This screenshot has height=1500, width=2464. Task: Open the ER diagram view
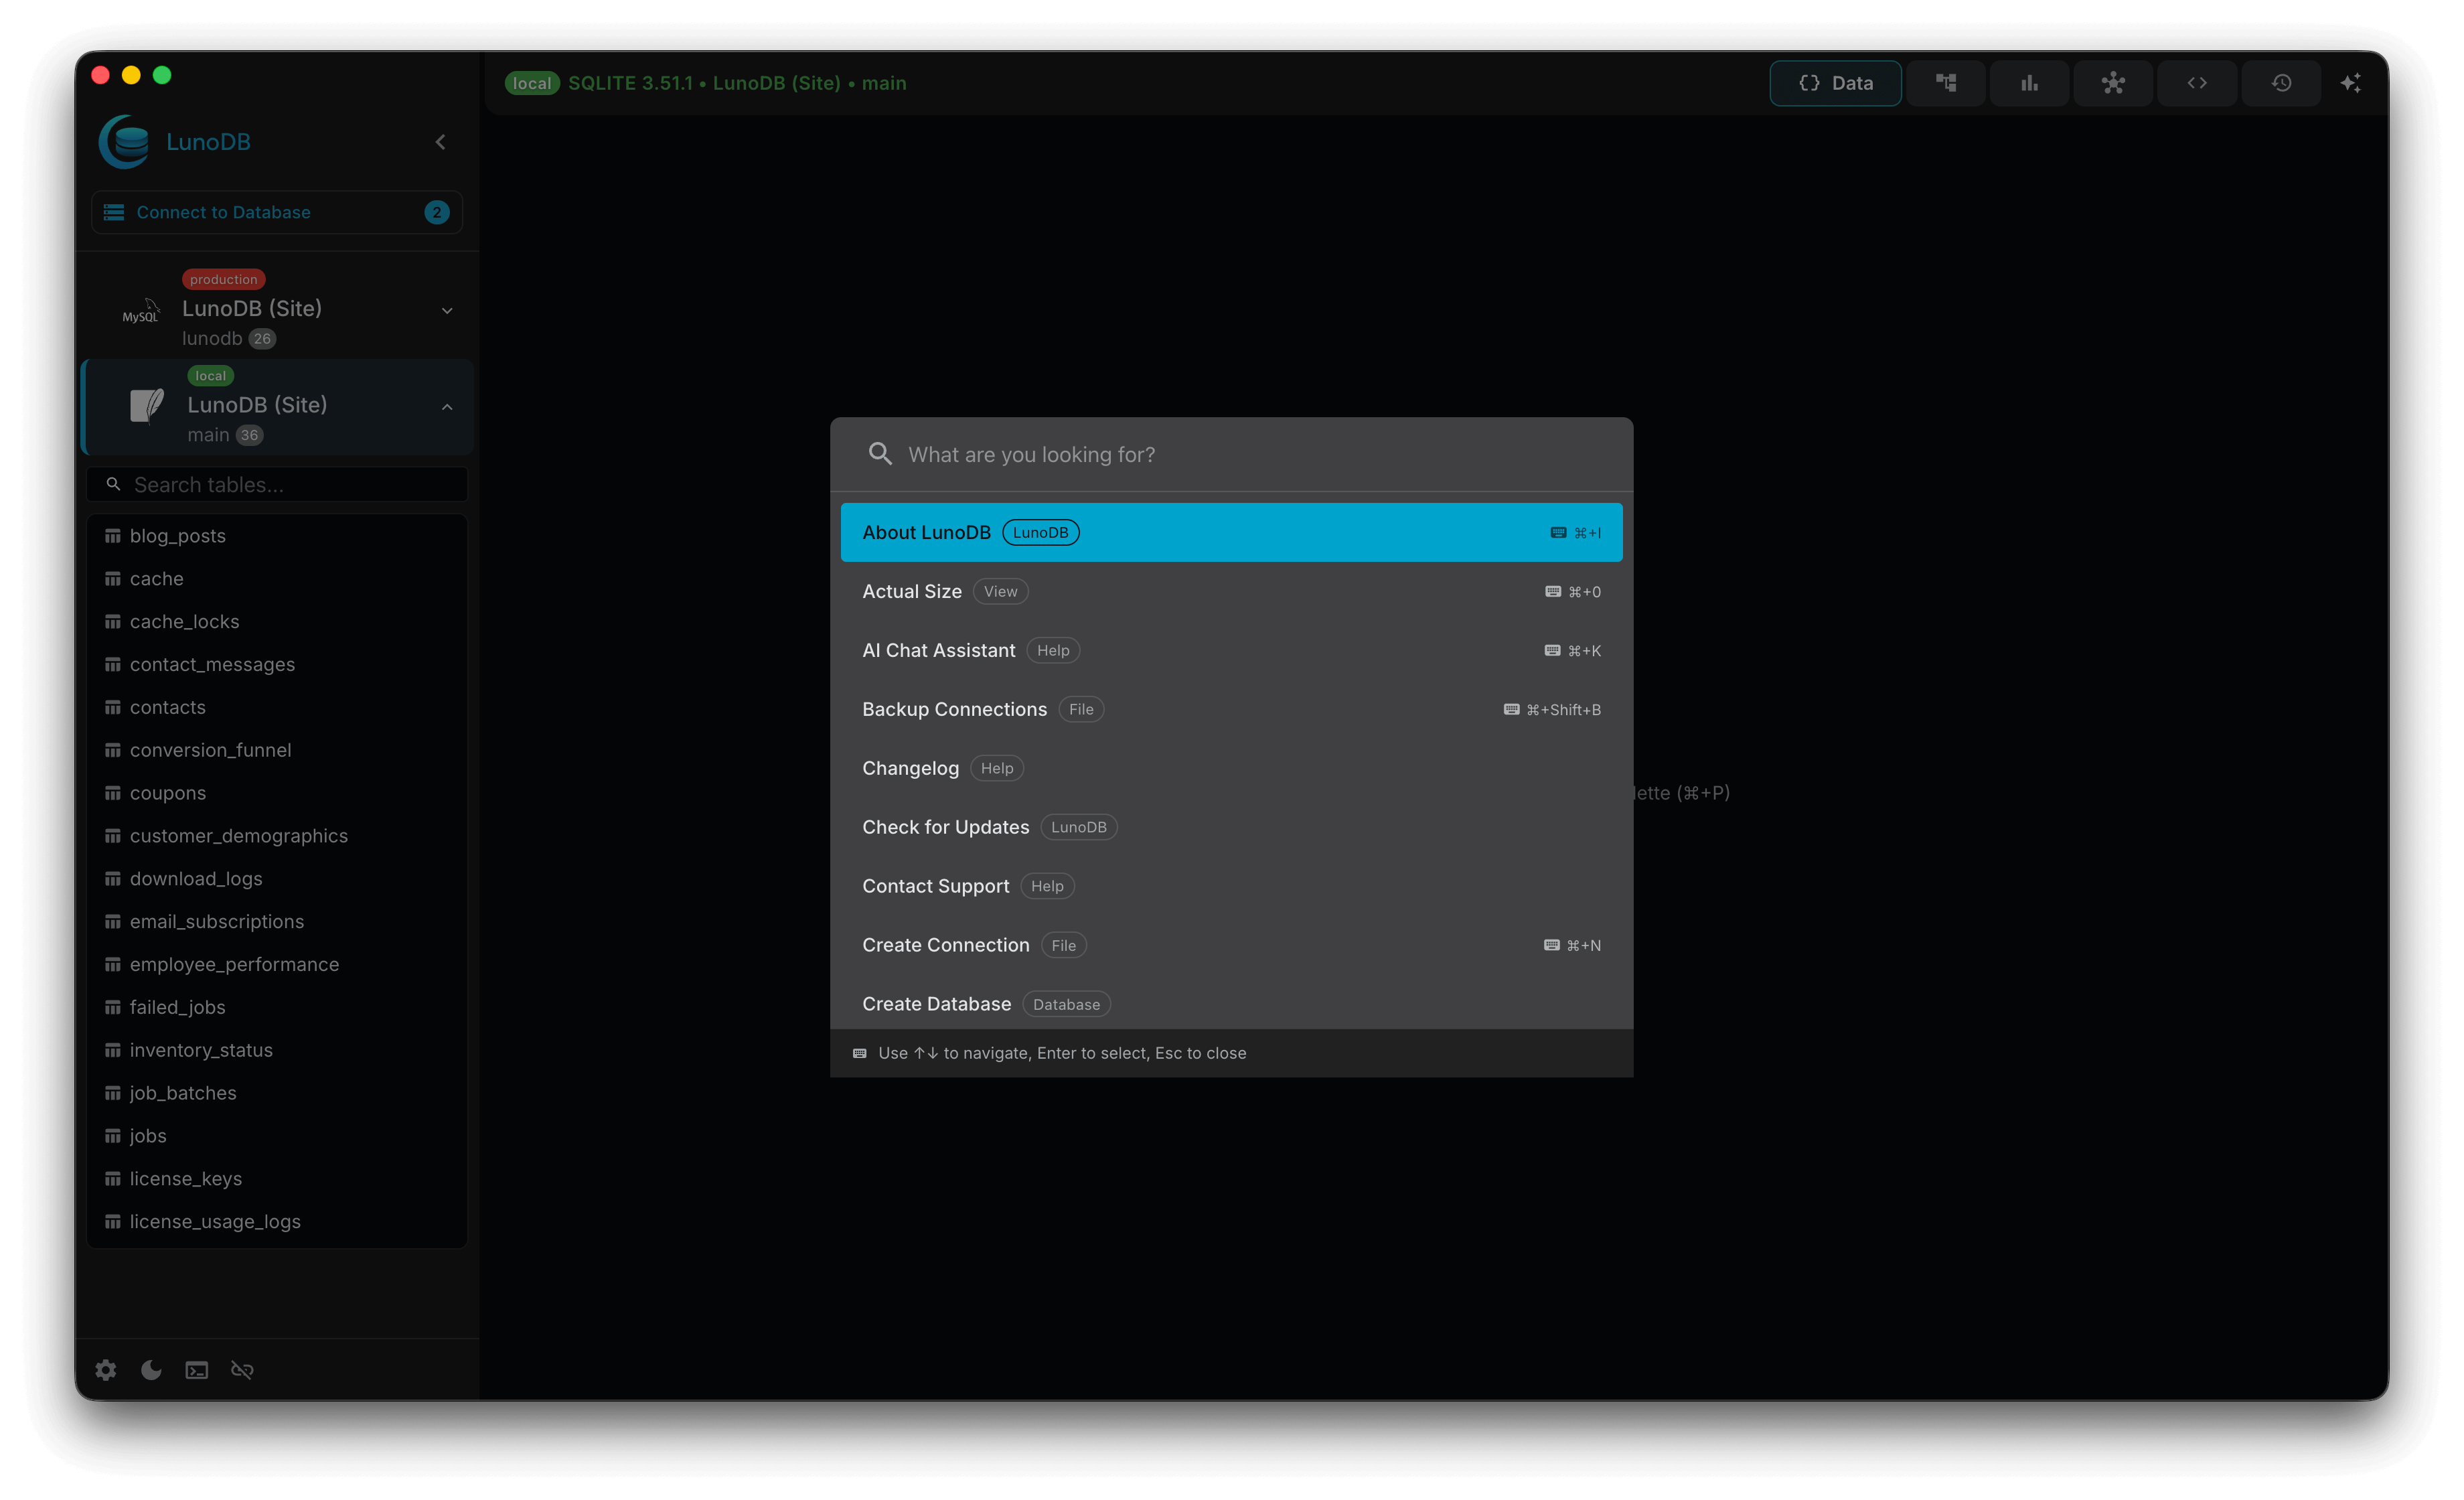click(2113, 83)
